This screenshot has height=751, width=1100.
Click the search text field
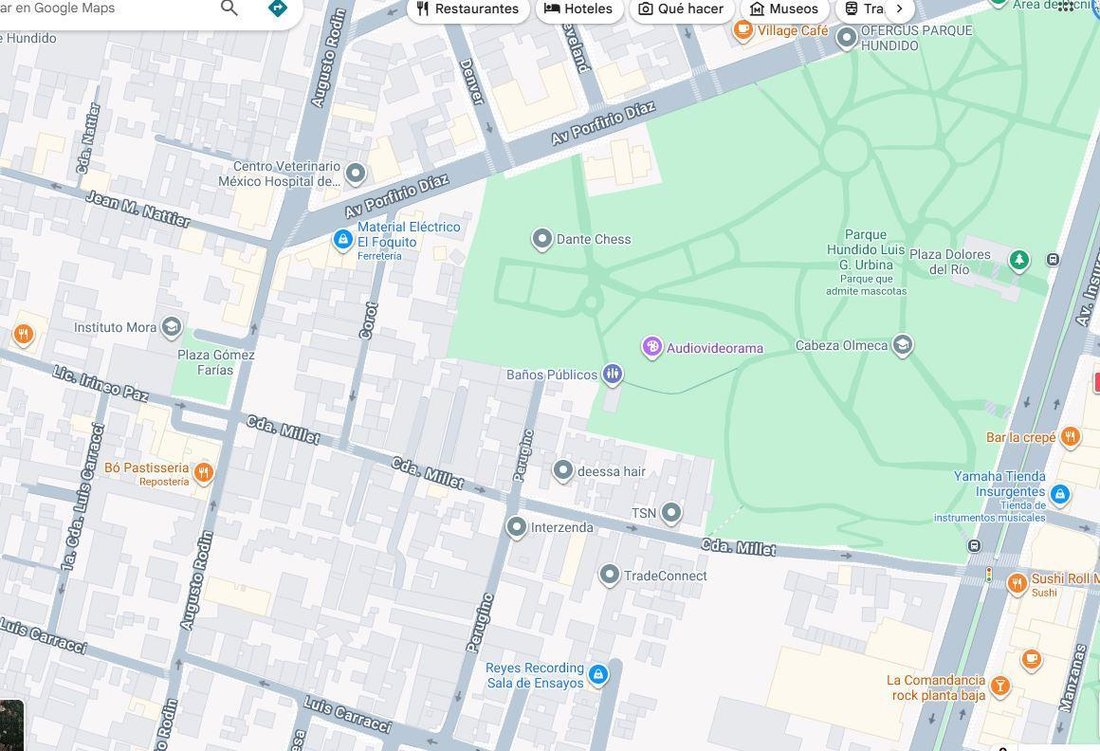click(105, 8)
